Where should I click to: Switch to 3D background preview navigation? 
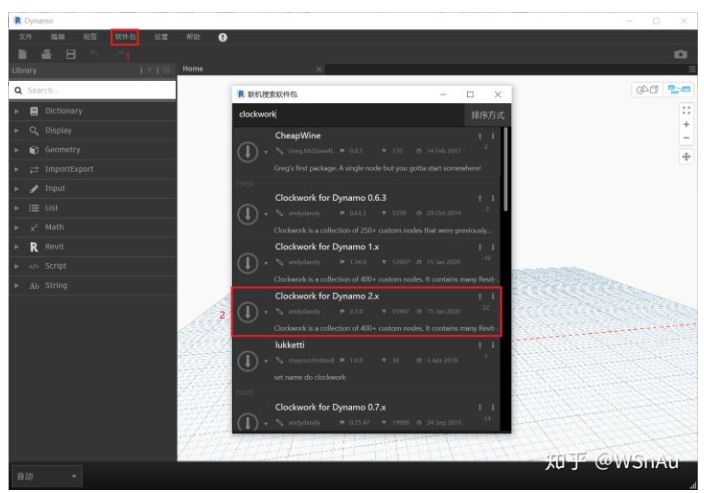pos(647,90)
